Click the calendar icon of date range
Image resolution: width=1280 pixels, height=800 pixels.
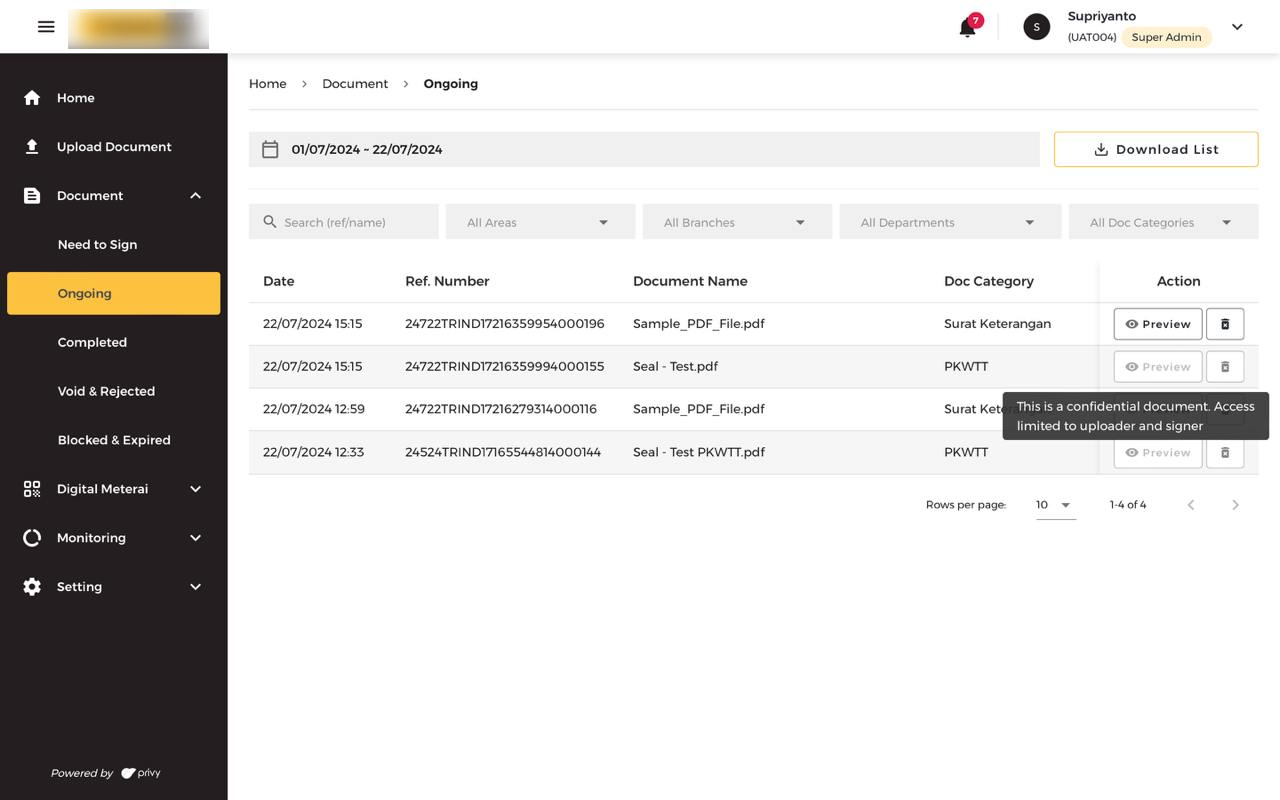click(270, 149)
